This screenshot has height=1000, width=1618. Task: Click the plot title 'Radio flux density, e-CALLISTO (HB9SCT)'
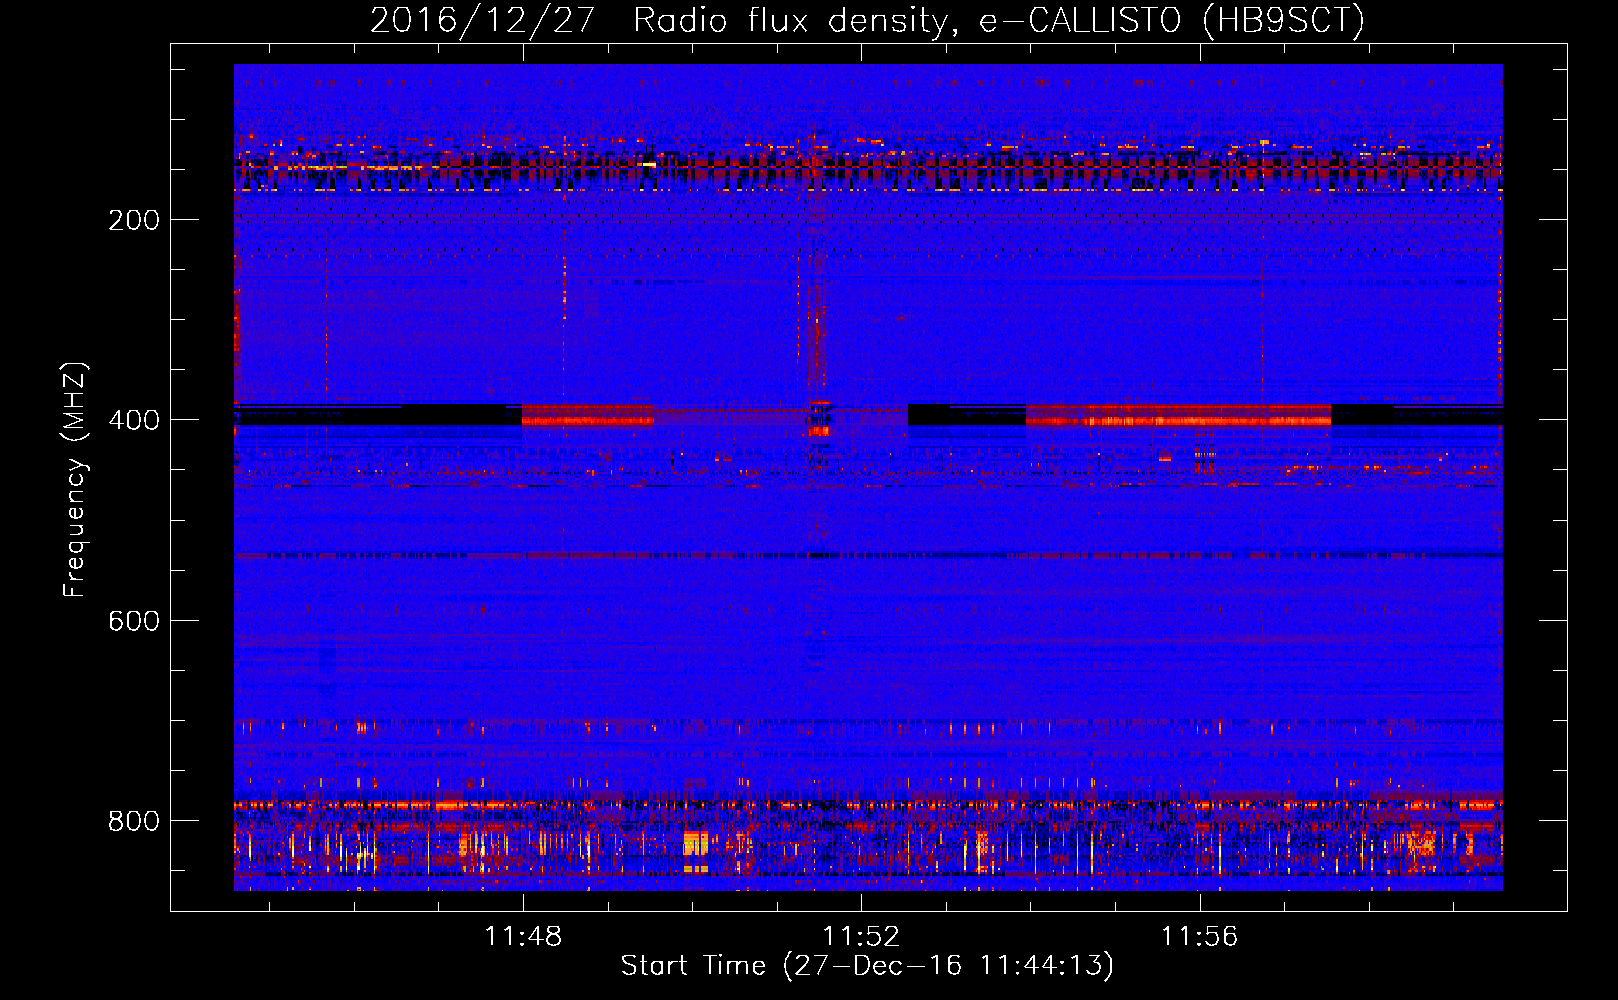click(x=998, y=21)
